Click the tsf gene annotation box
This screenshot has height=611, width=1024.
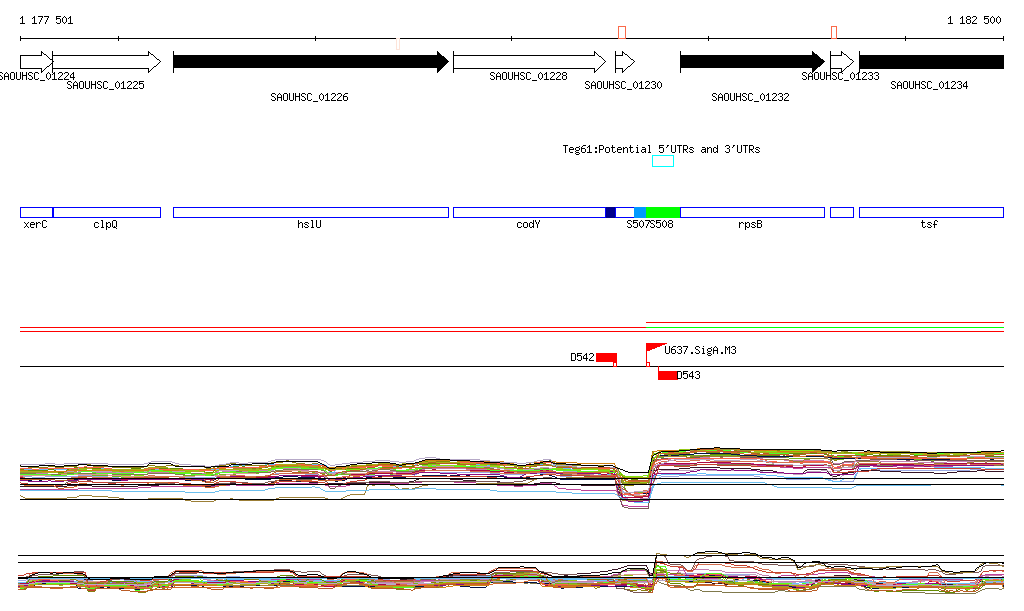coord(930,212)
